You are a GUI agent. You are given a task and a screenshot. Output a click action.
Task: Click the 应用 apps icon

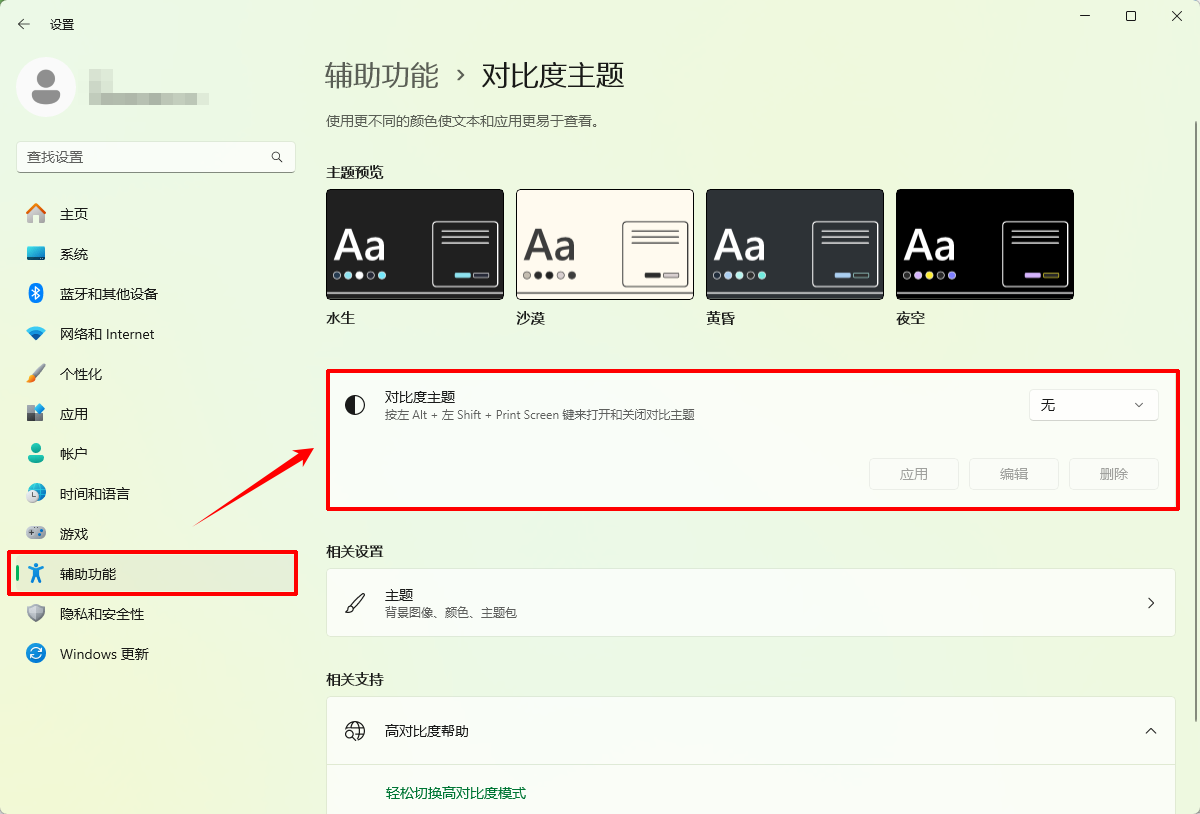36,414
